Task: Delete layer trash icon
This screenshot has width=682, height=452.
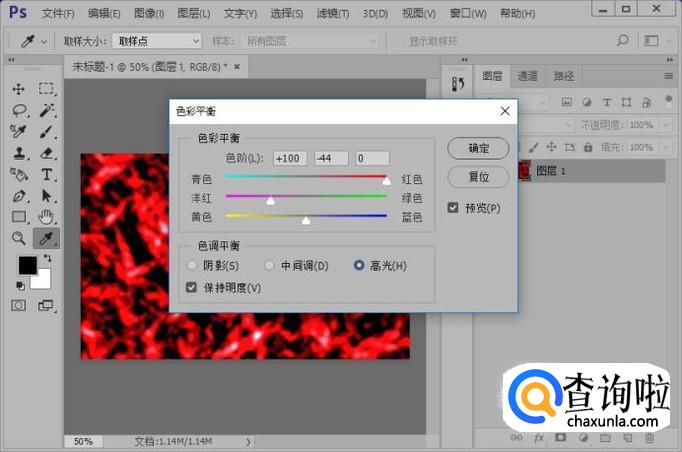Action: tap(649, 438)
